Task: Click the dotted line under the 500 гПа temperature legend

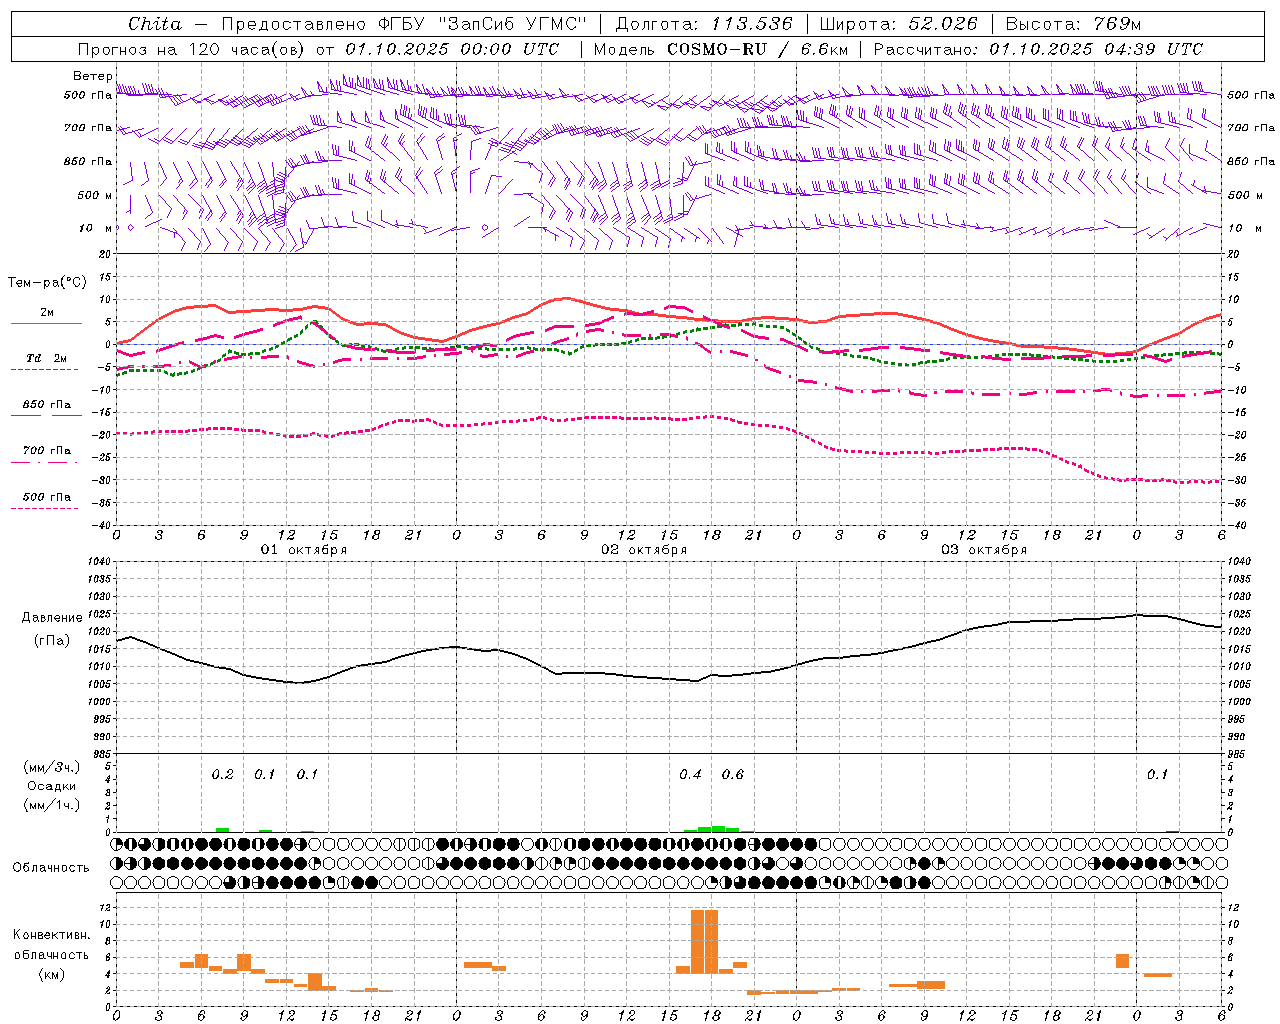Action: (44, 508)
